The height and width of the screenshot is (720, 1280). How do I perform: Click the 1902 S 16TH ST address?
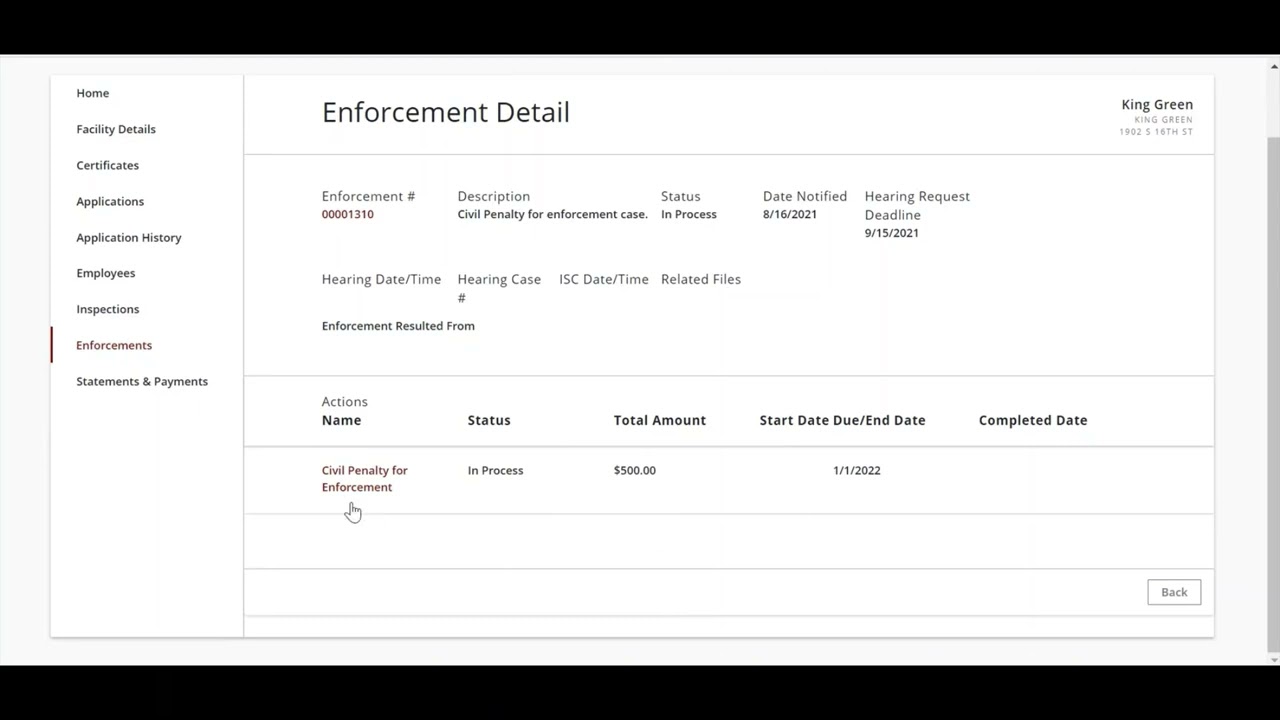pyautogui.click(x=1156, y=132)
